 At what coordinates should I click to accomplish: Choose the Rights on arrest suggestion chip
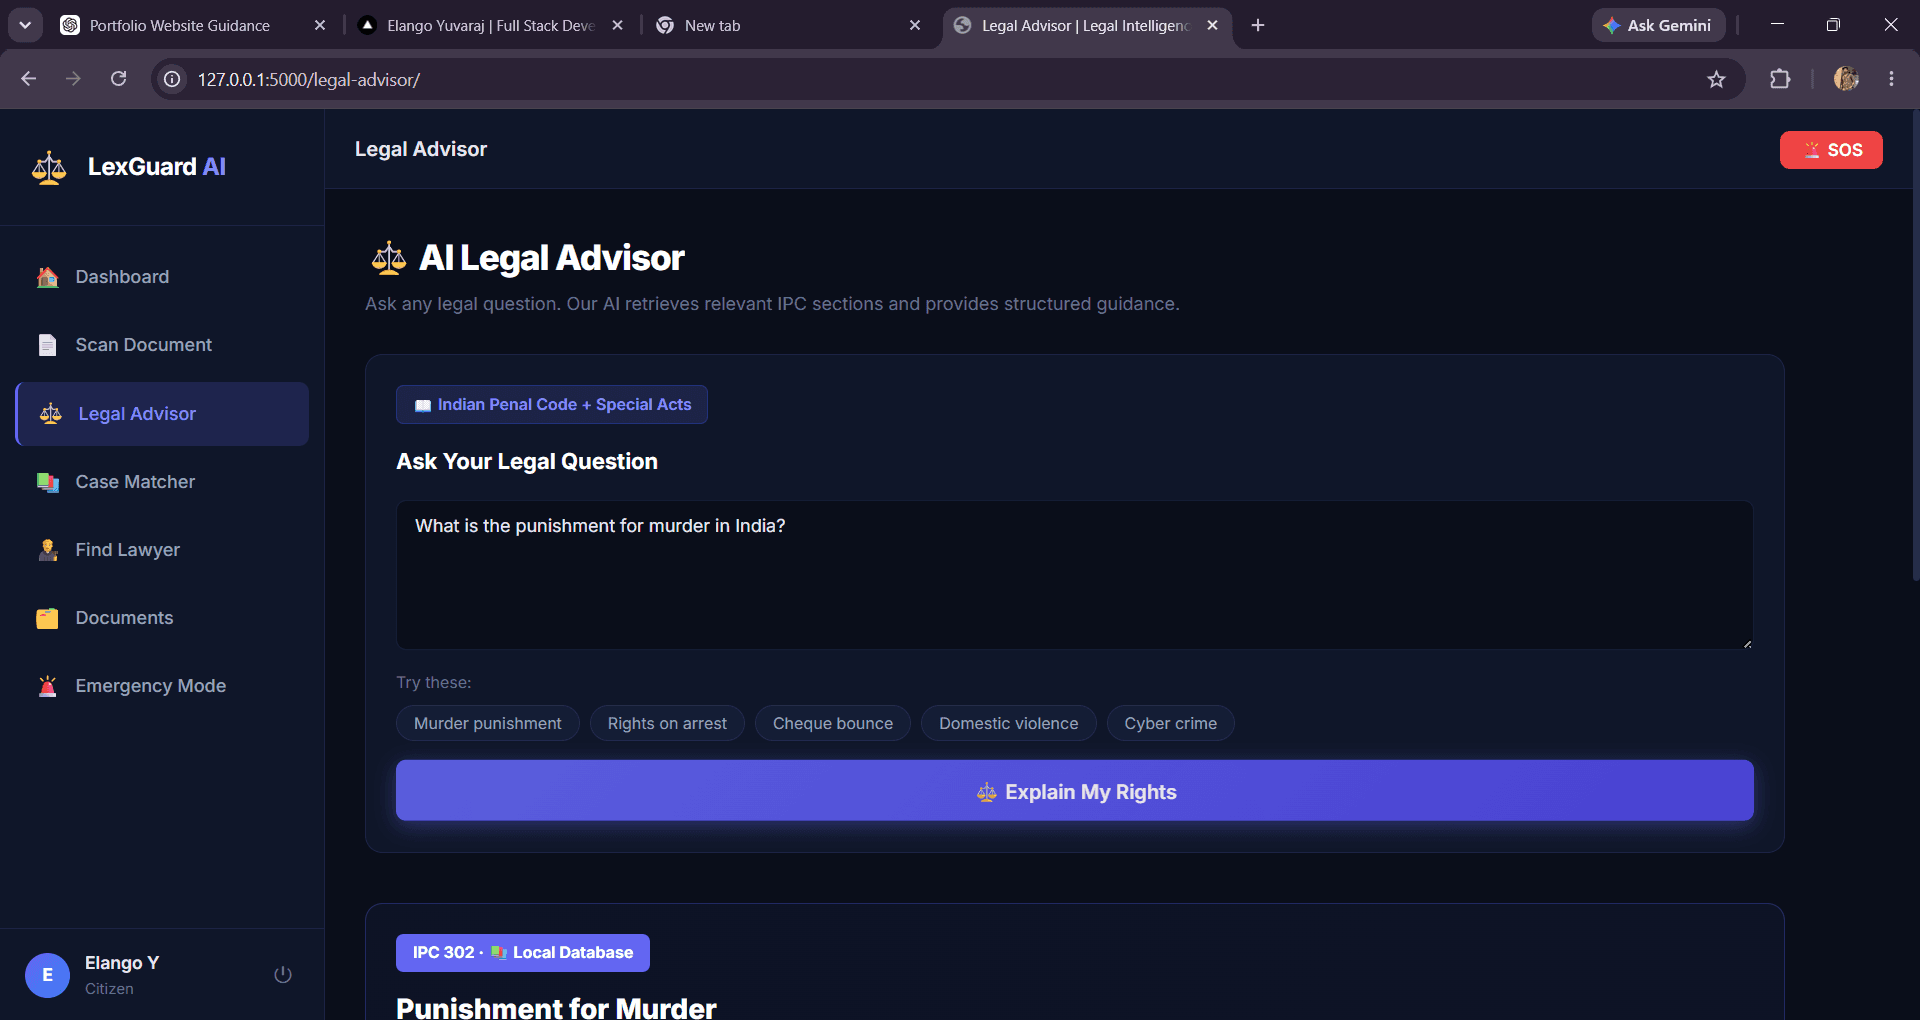click(667, 723)
